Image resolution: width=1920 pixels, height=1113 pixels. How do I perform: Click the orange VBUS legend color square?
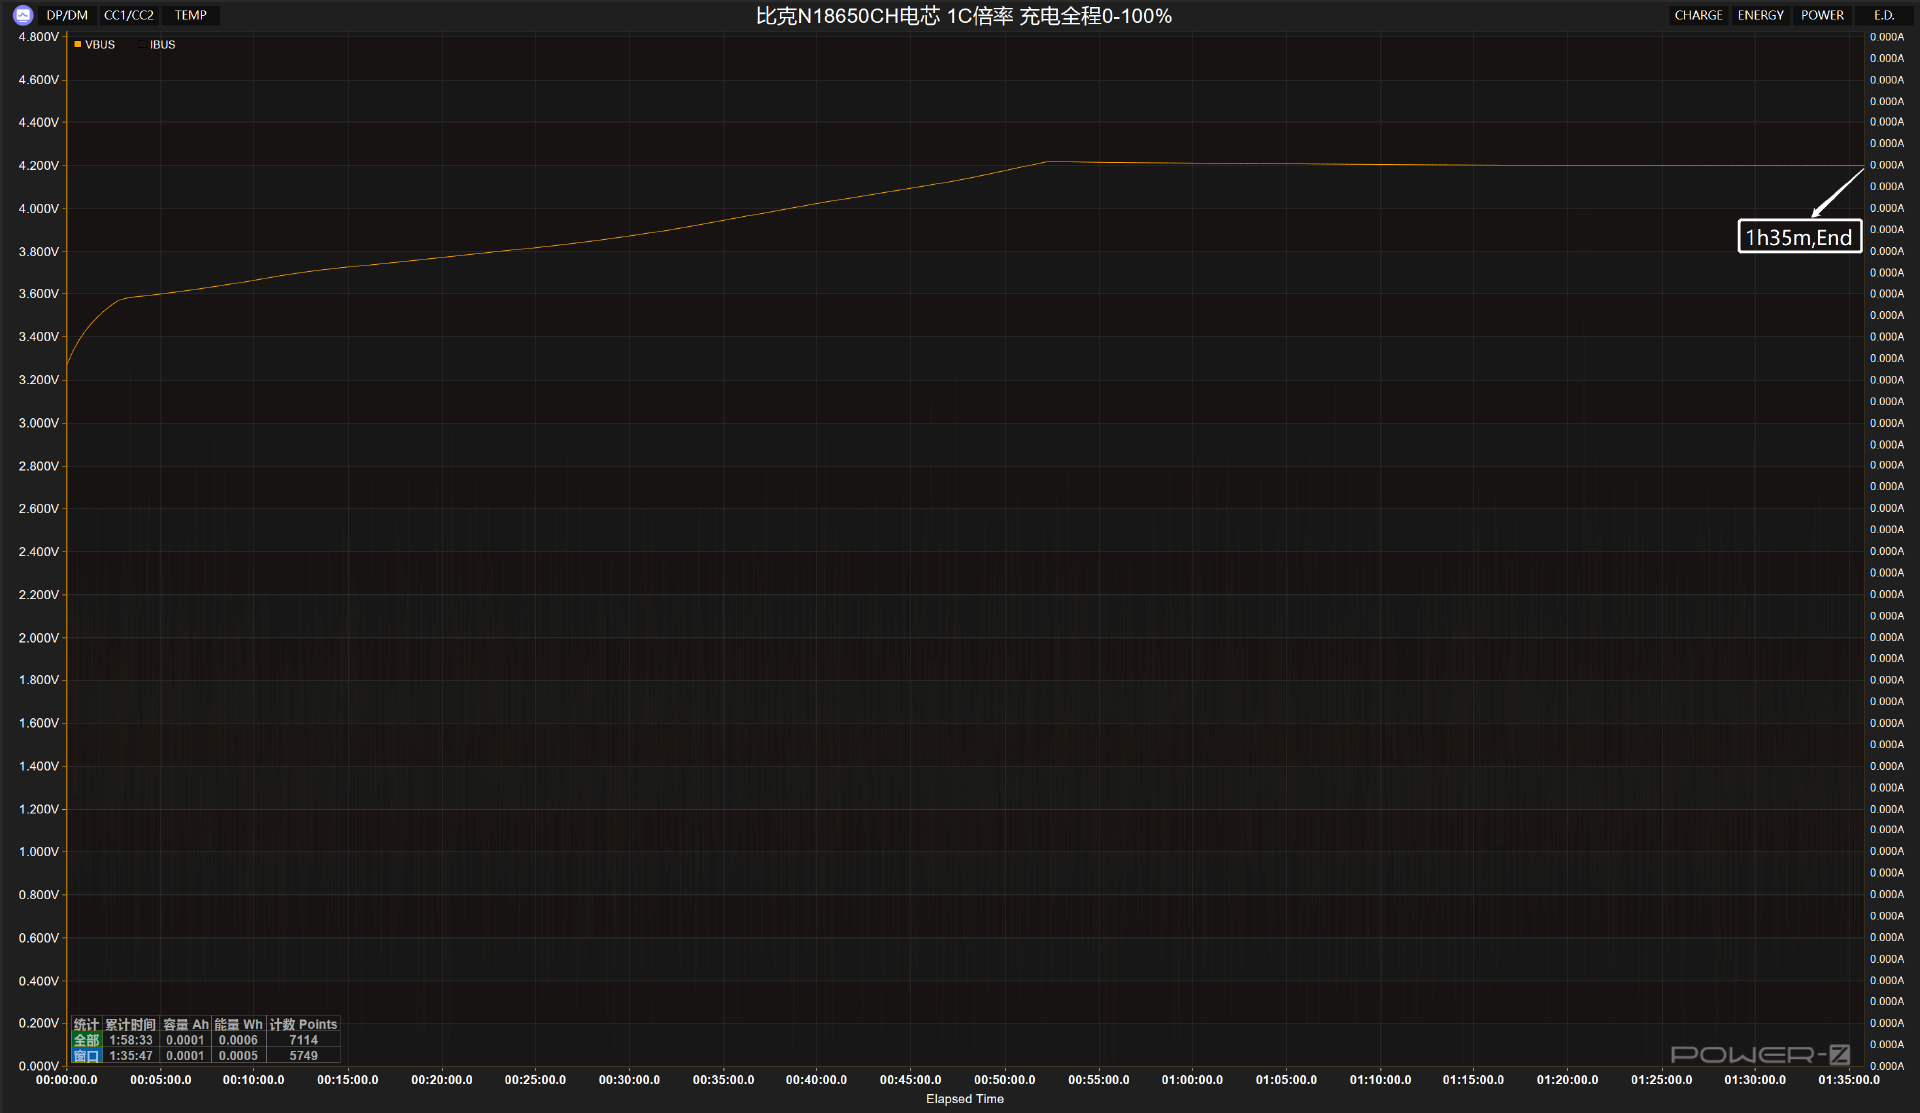pyautogui.click(x=78, y=44)
